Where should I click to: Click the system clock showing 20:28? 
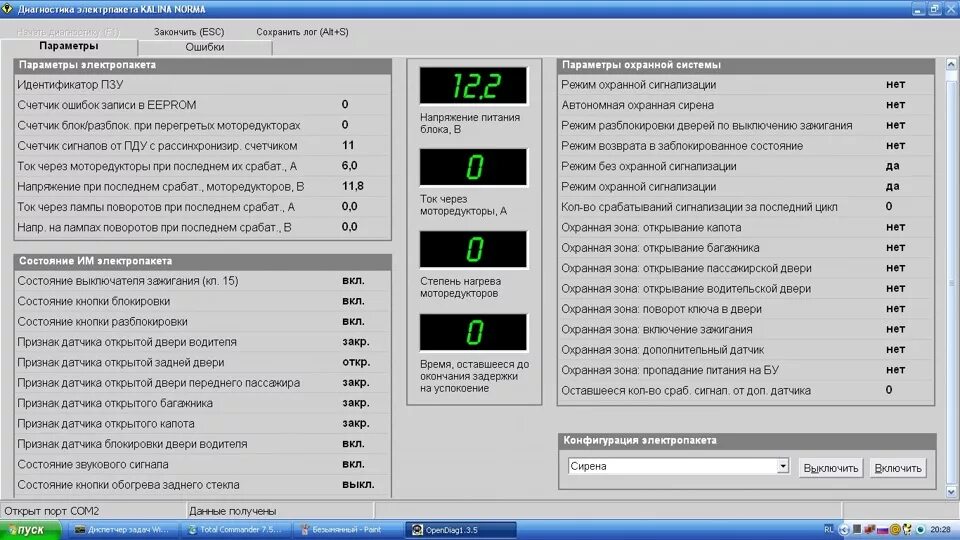[x=940, y=530]
